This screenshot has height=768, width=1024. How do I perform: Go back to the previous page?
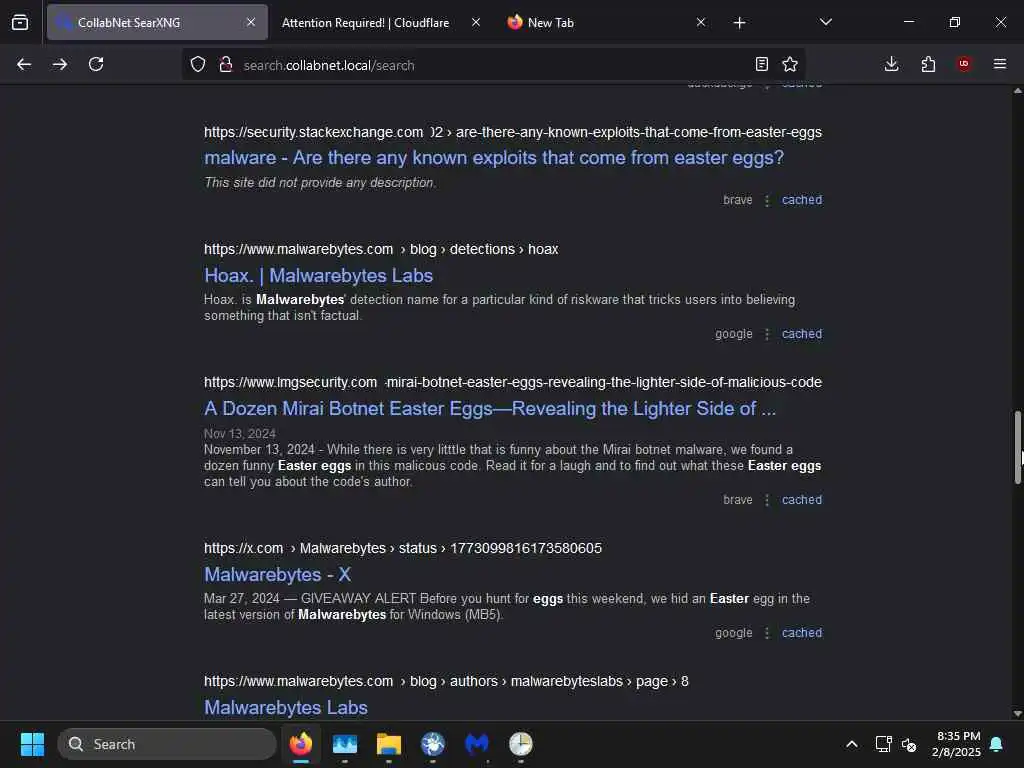[24, 64]
